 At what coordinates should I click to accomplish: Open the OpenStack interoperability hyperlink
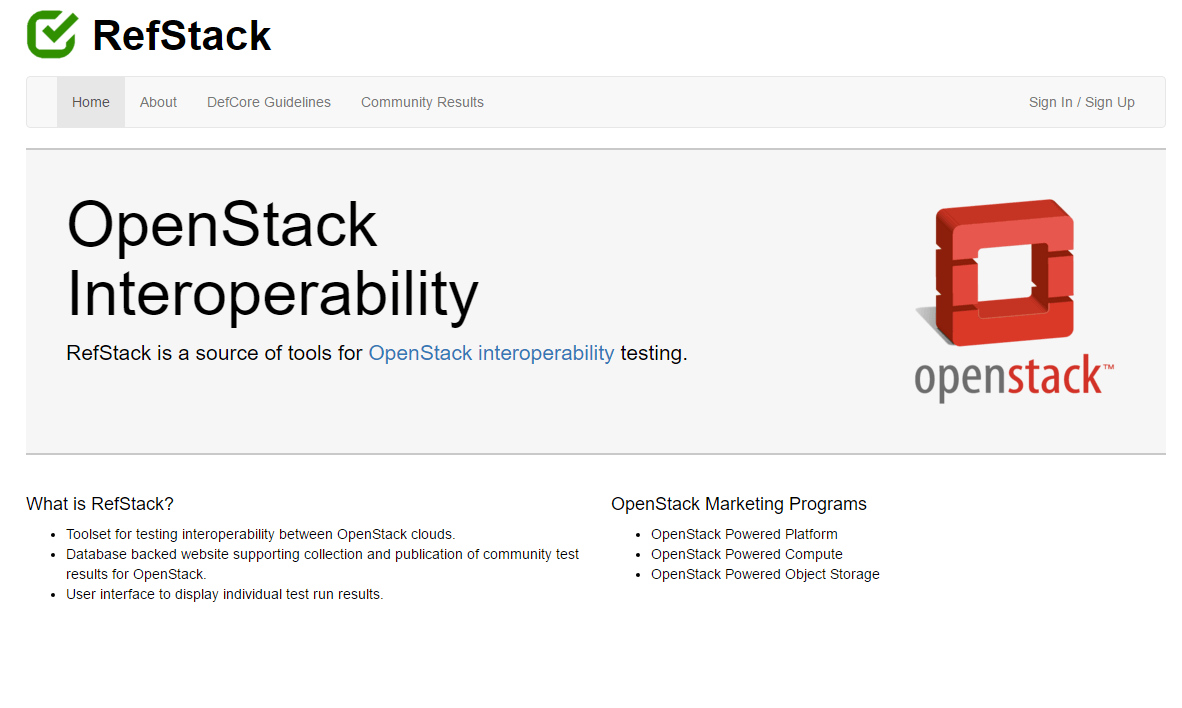pos(491,353)
